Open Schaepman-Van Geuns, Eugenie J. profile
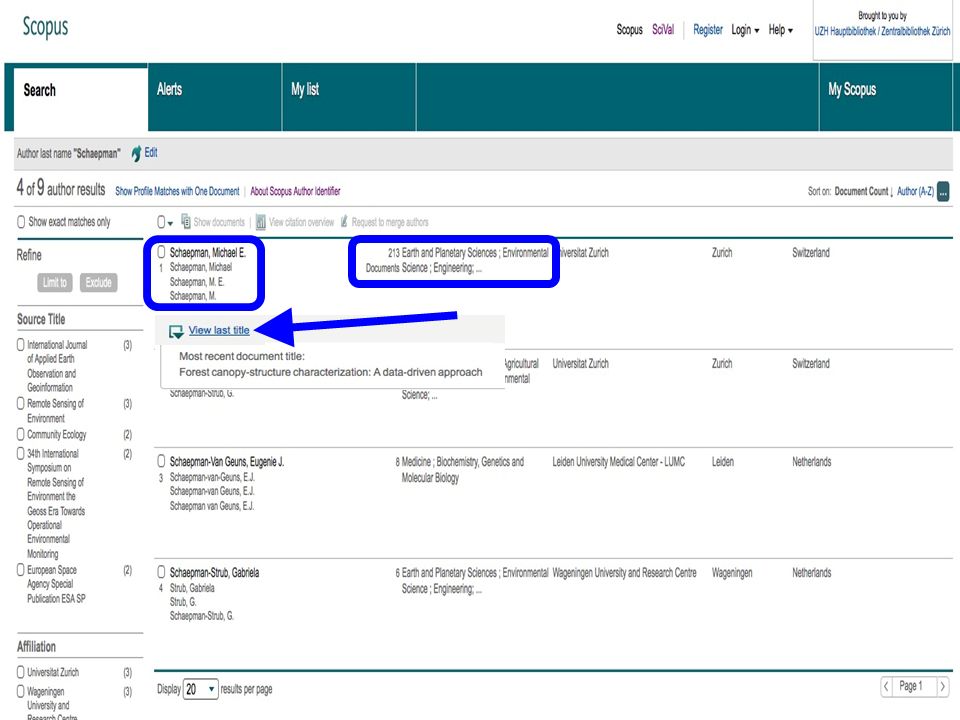The height and width of the screenshot is (720, 960). 227,462
